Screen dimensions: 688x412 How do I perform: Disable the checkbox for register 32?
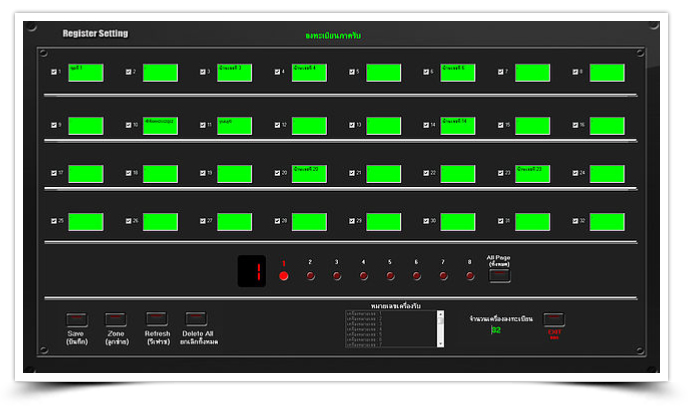click(576, 220)
